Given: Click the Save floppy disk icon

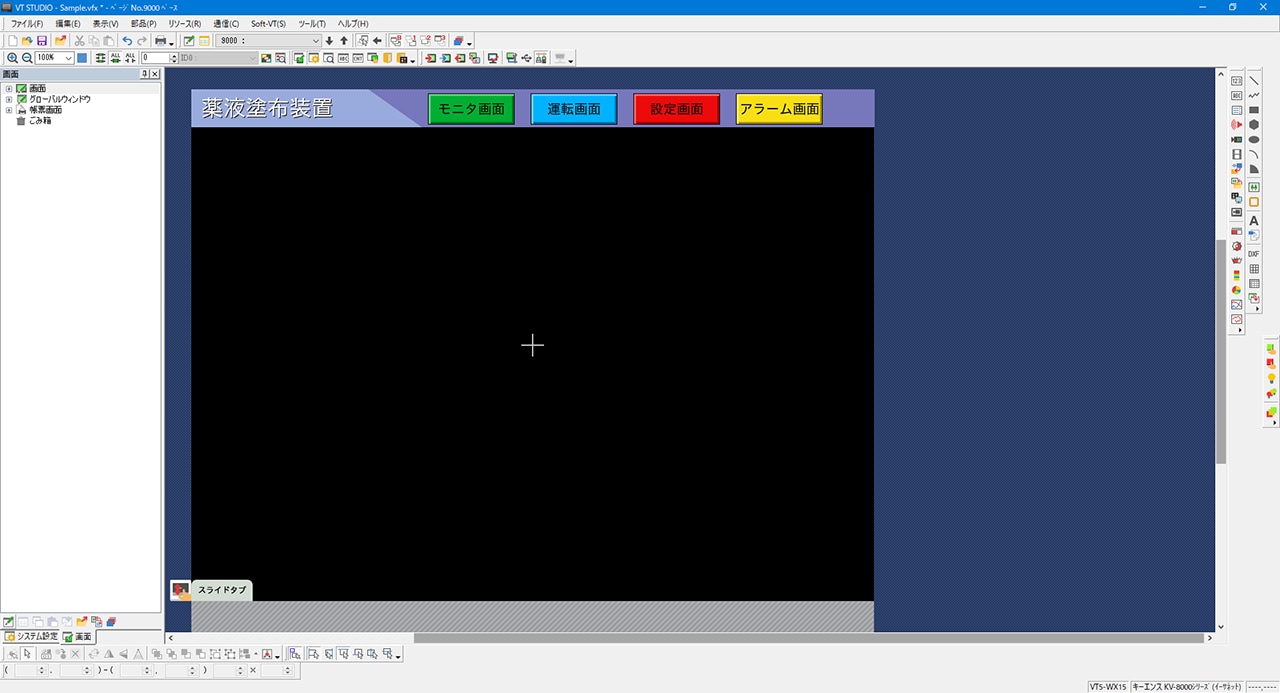Looking at the screenshot, I should tap(42, 41).
